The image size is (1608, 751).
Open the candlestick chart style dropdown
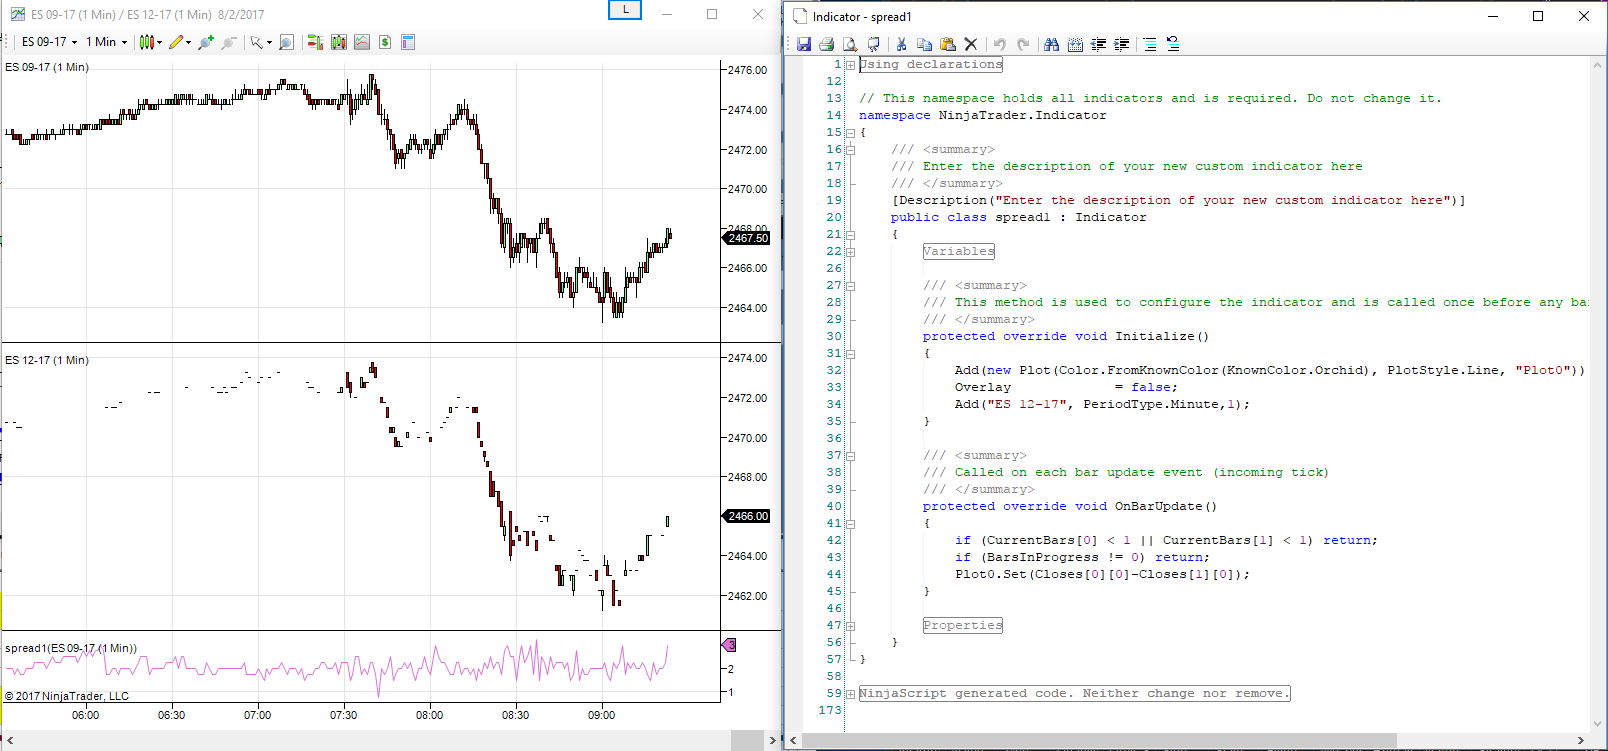tap(150, 42)
